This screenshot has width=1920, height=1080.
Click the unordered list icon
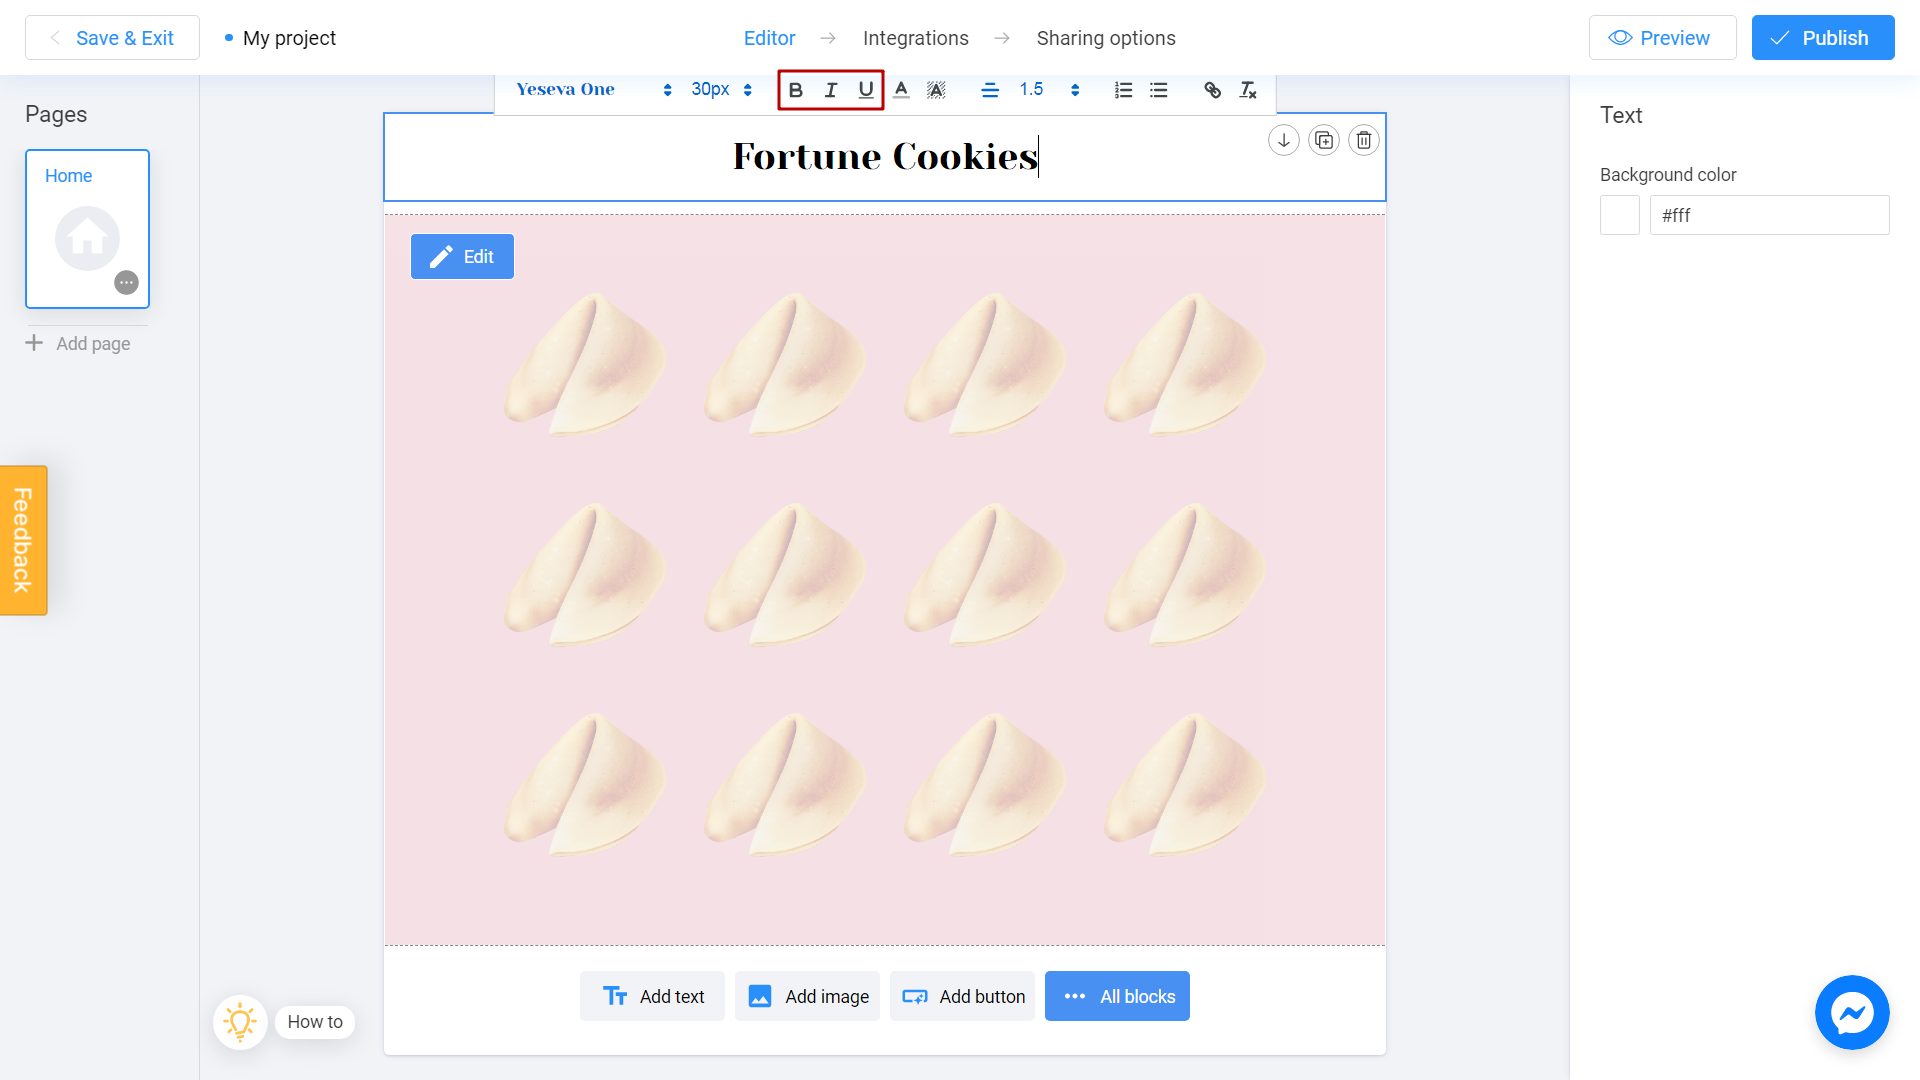coord(1158,90)
